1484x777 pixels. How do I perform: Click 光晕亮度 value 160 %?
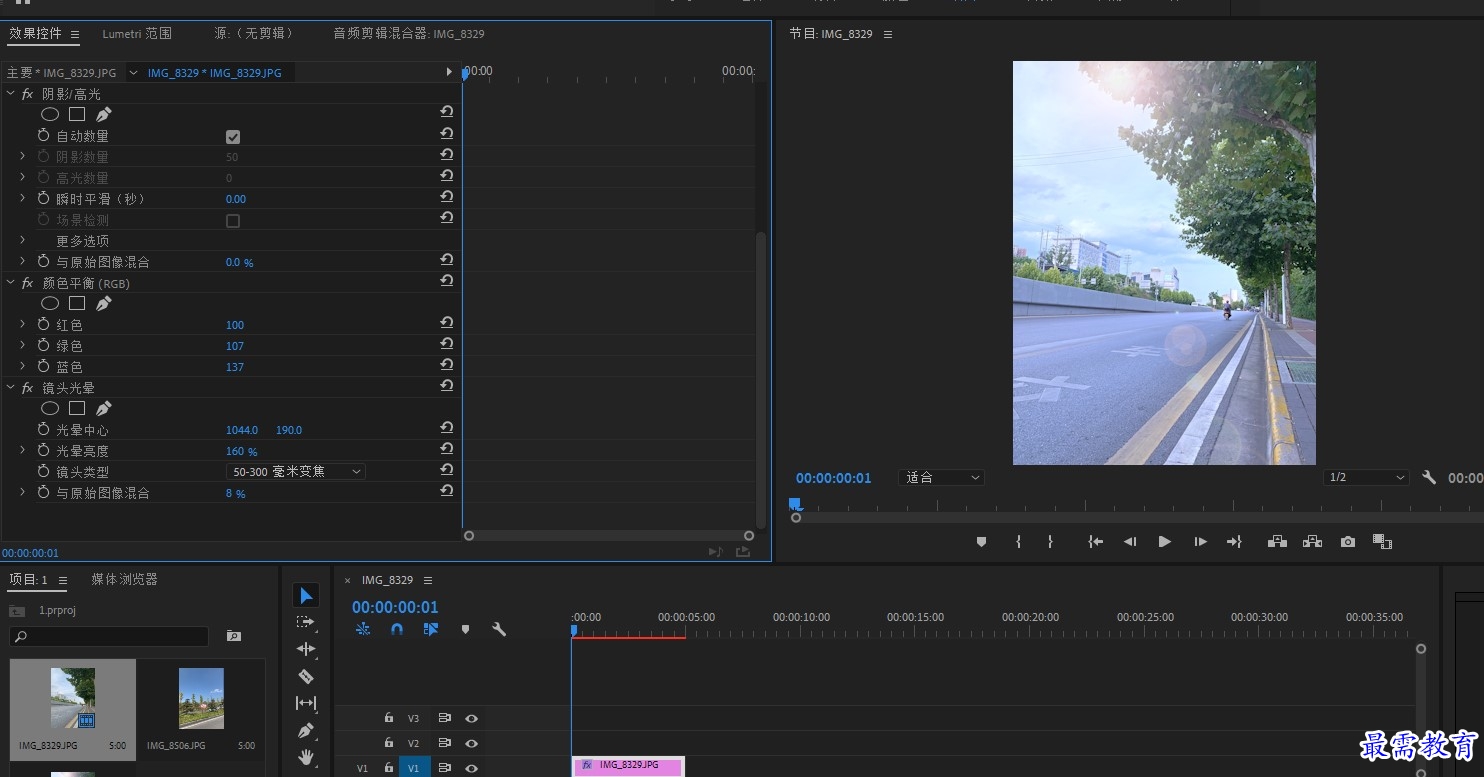(242, 452)
